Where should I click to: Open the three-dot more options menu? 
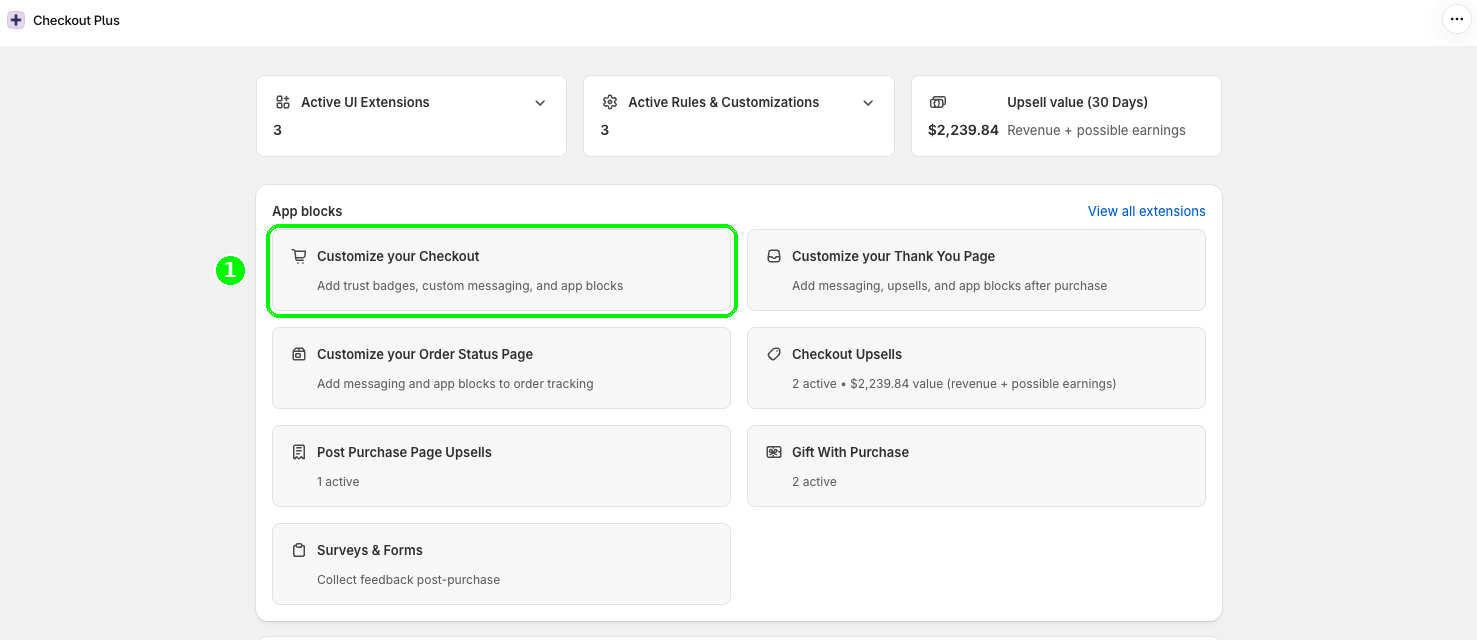point(1456,19)
